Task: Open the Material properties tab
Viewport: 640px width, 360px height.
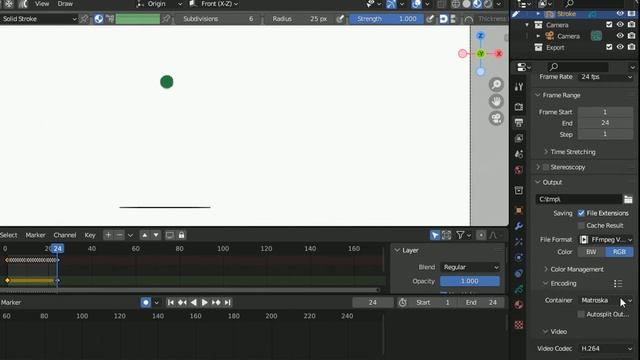Action: click(x=519, y=305)
